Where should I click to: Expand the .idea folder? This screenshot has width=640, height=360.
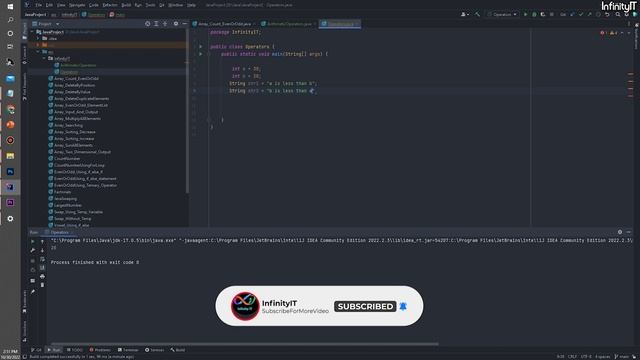[x=38, y=38]
